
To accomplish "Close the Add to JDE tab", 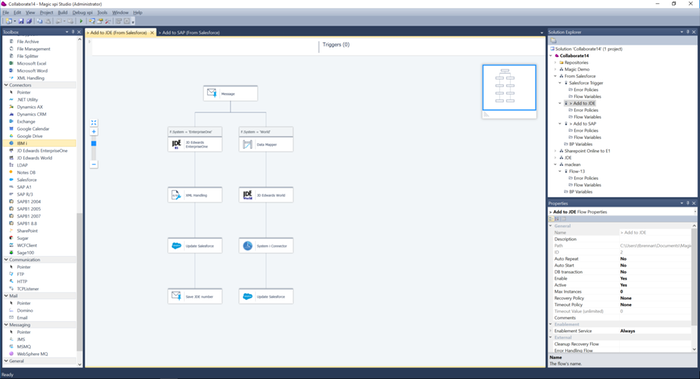I will click(152, 33).
